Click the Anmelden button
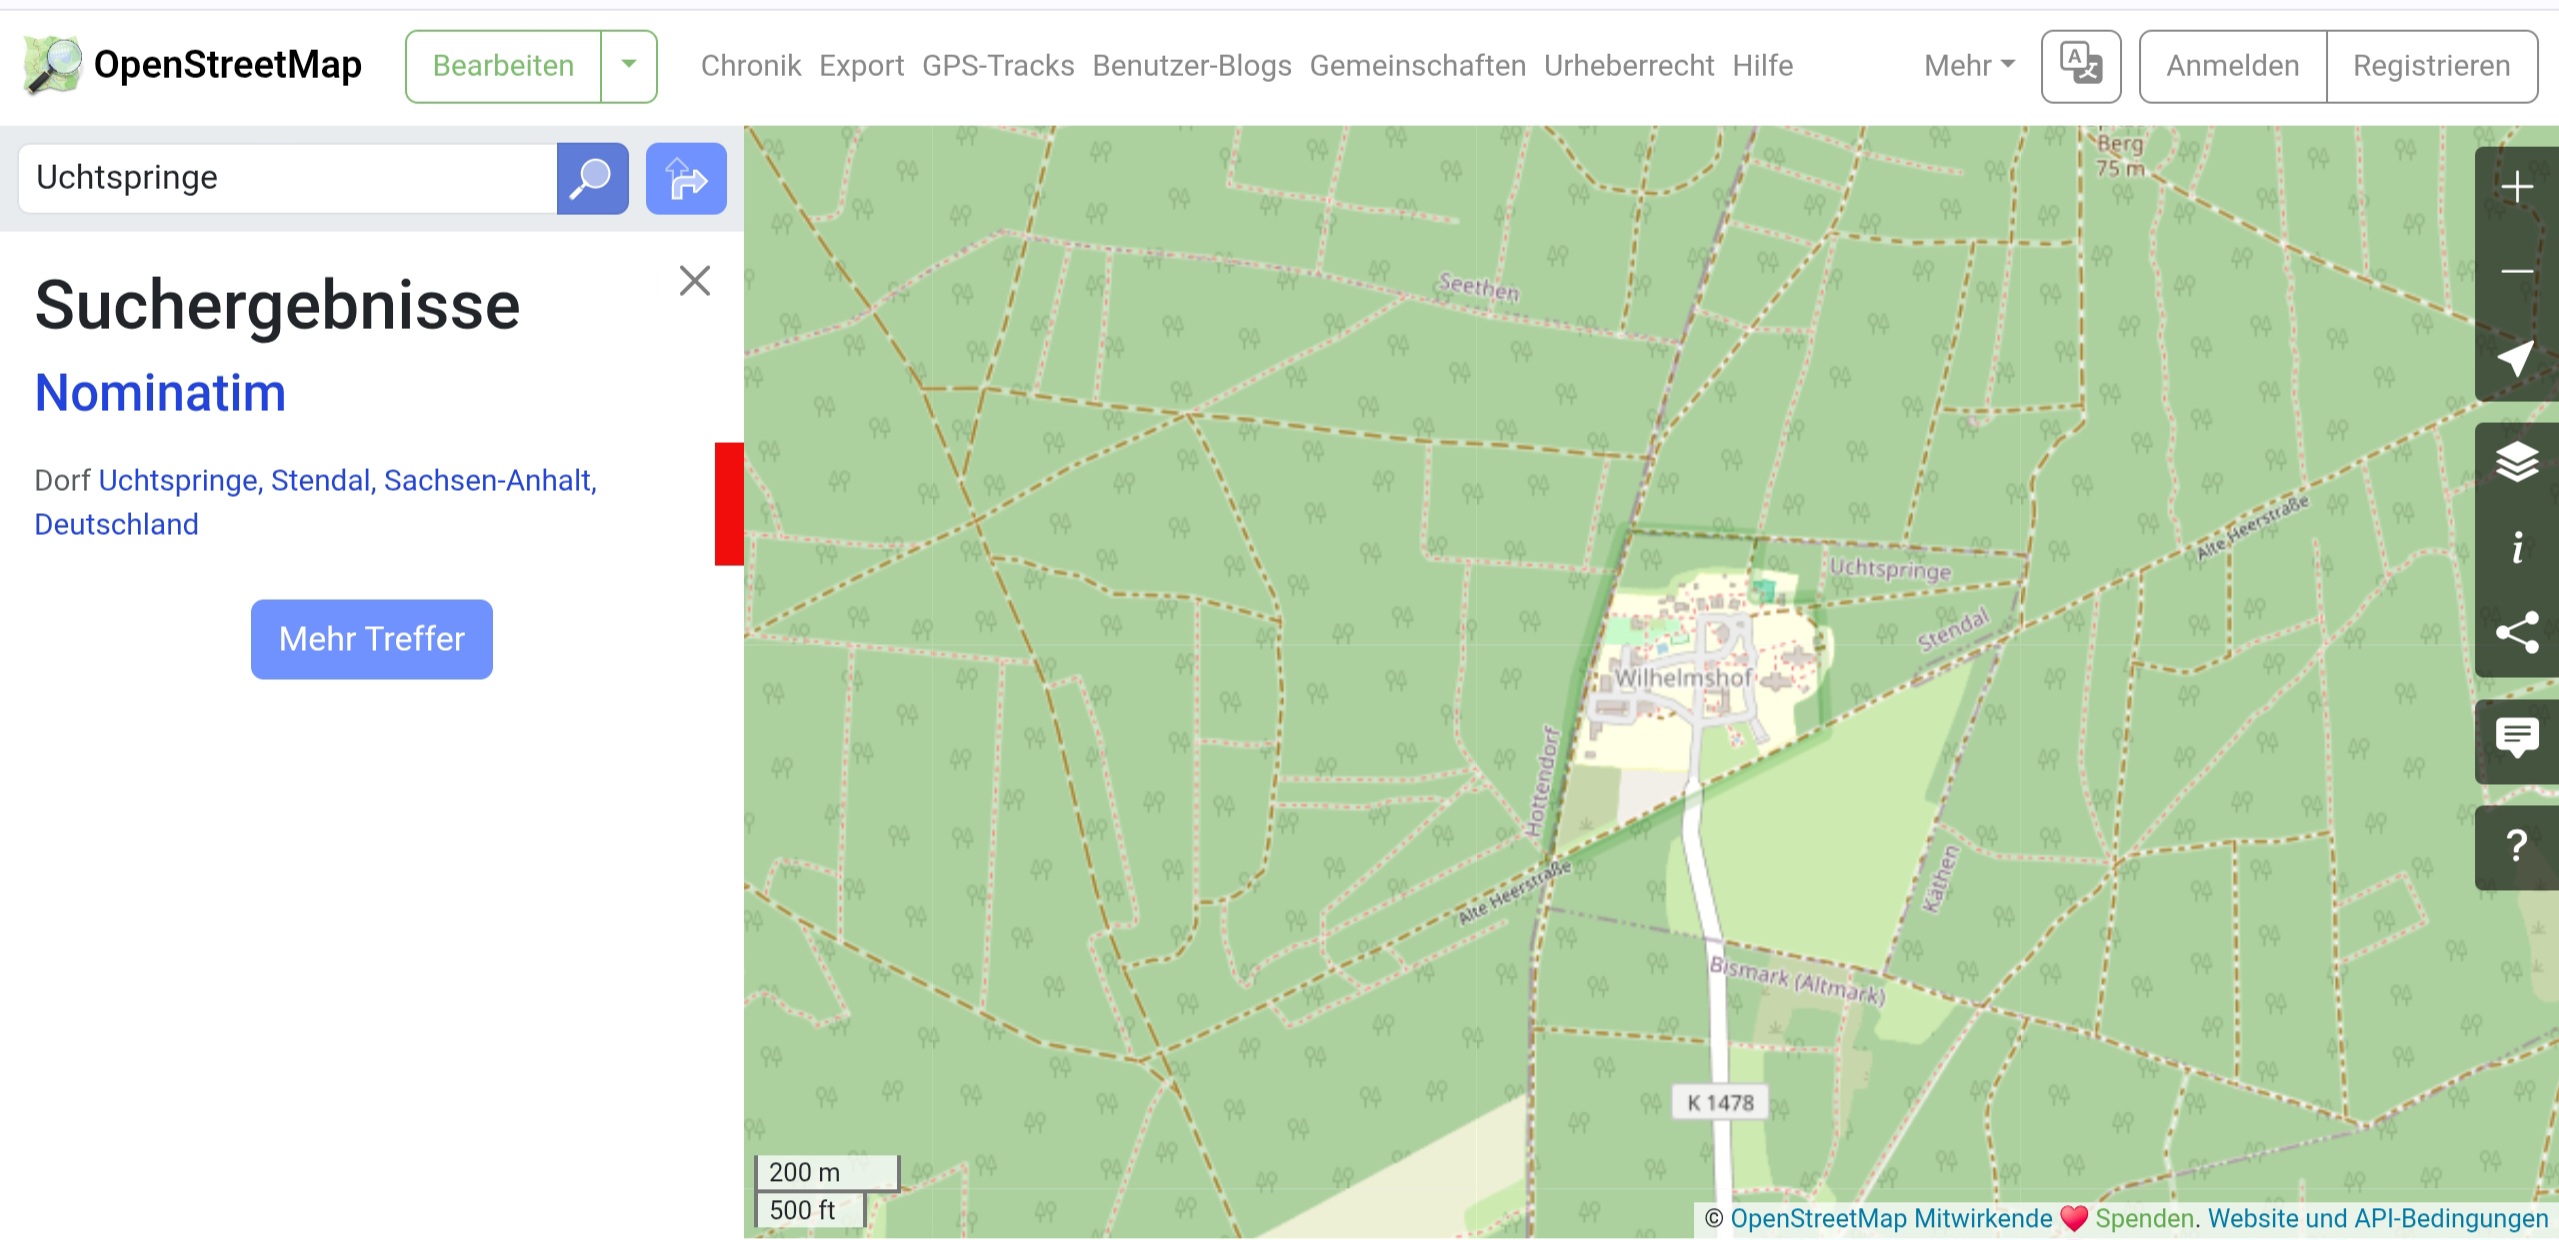Viewport: 2559px width, 1240px height. pyautogui.click(x=2233, y=66)
